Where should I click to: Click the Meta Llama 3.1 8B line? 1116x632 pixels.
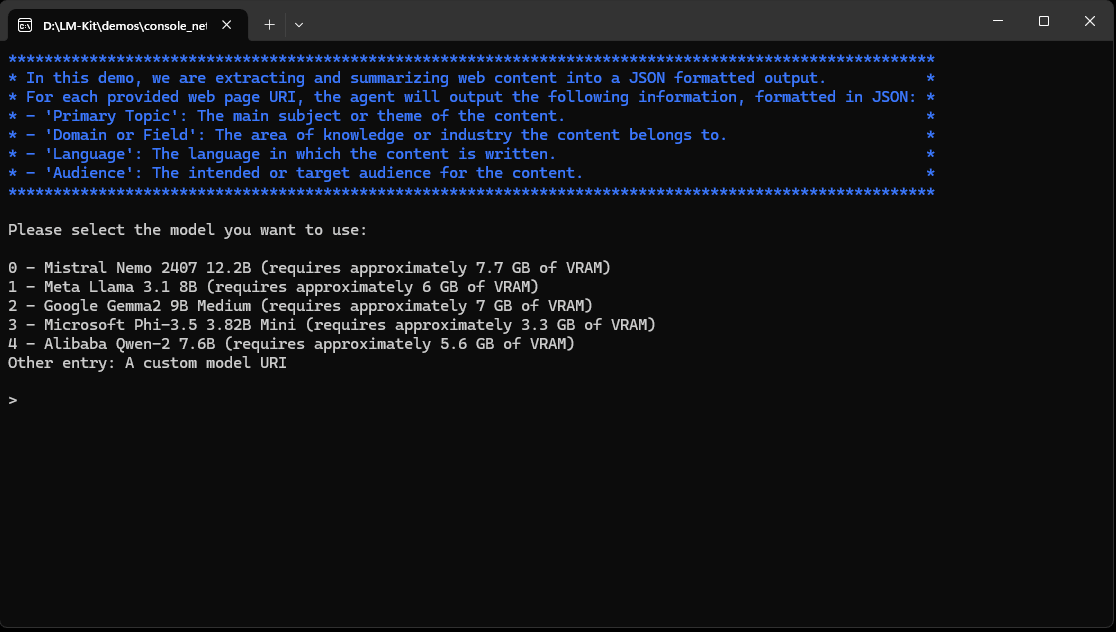[x=273, y=287]
